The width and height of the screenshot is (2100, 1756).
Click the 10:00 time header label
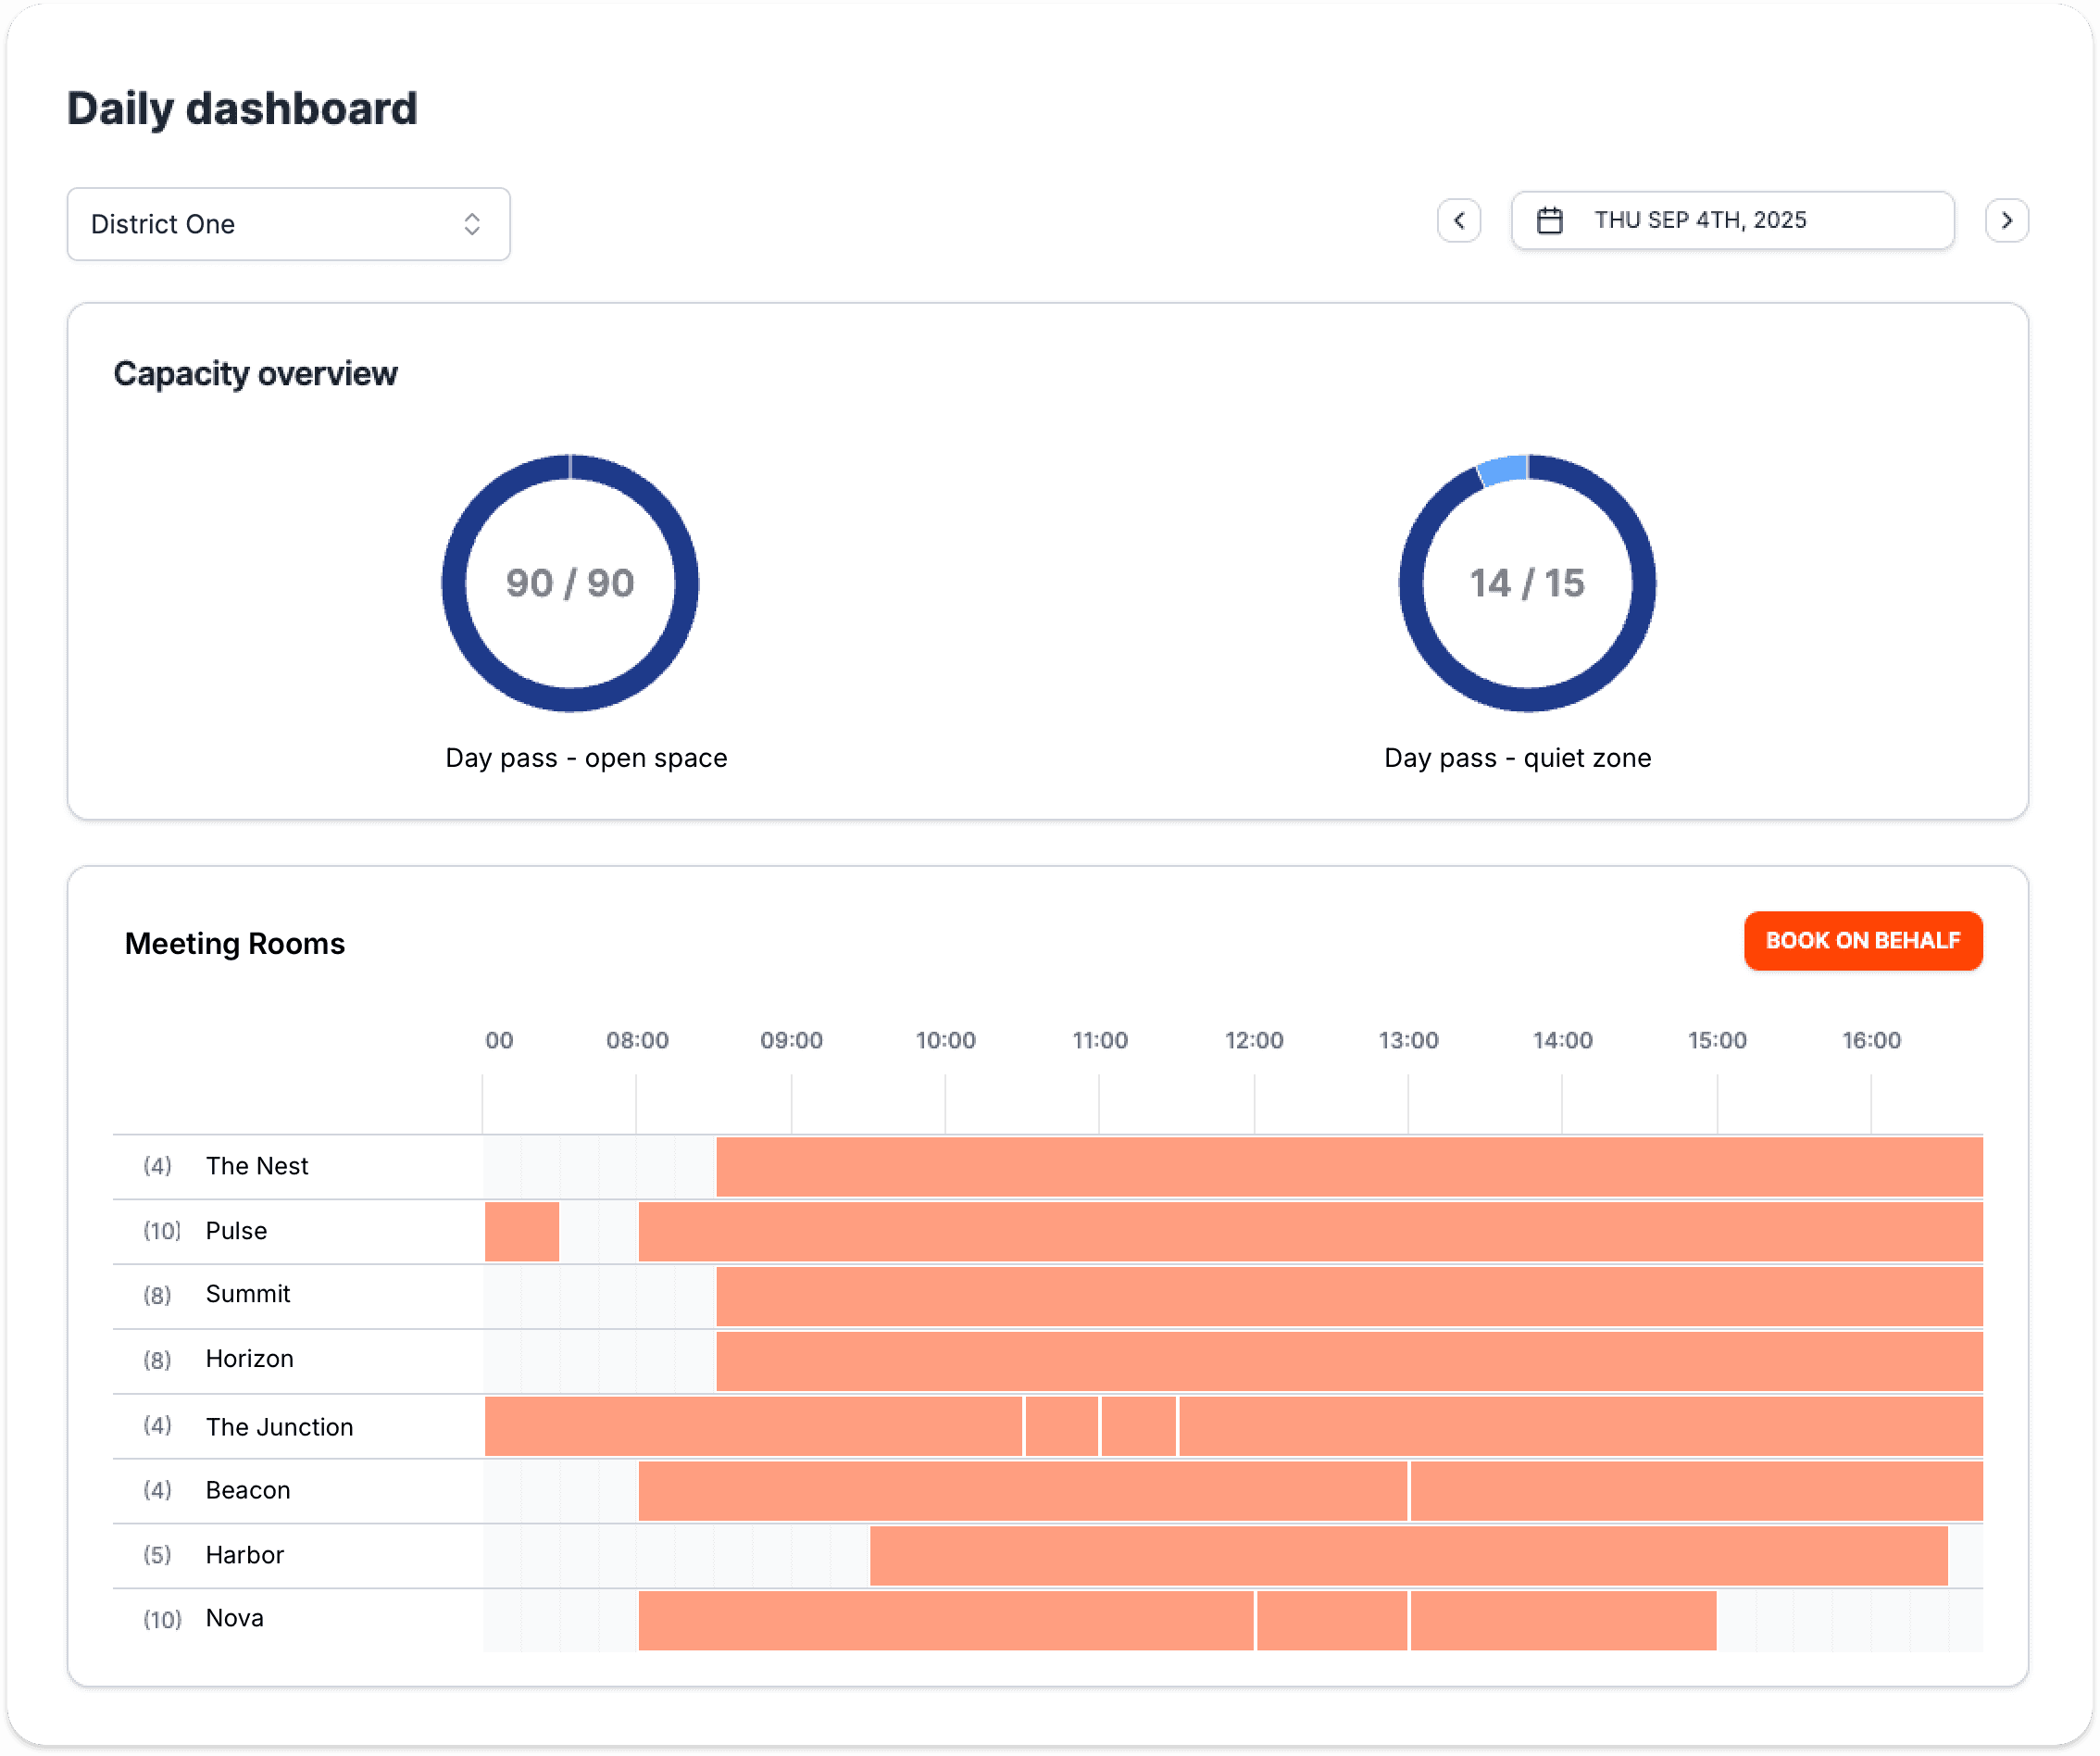tap(945, 1040)
